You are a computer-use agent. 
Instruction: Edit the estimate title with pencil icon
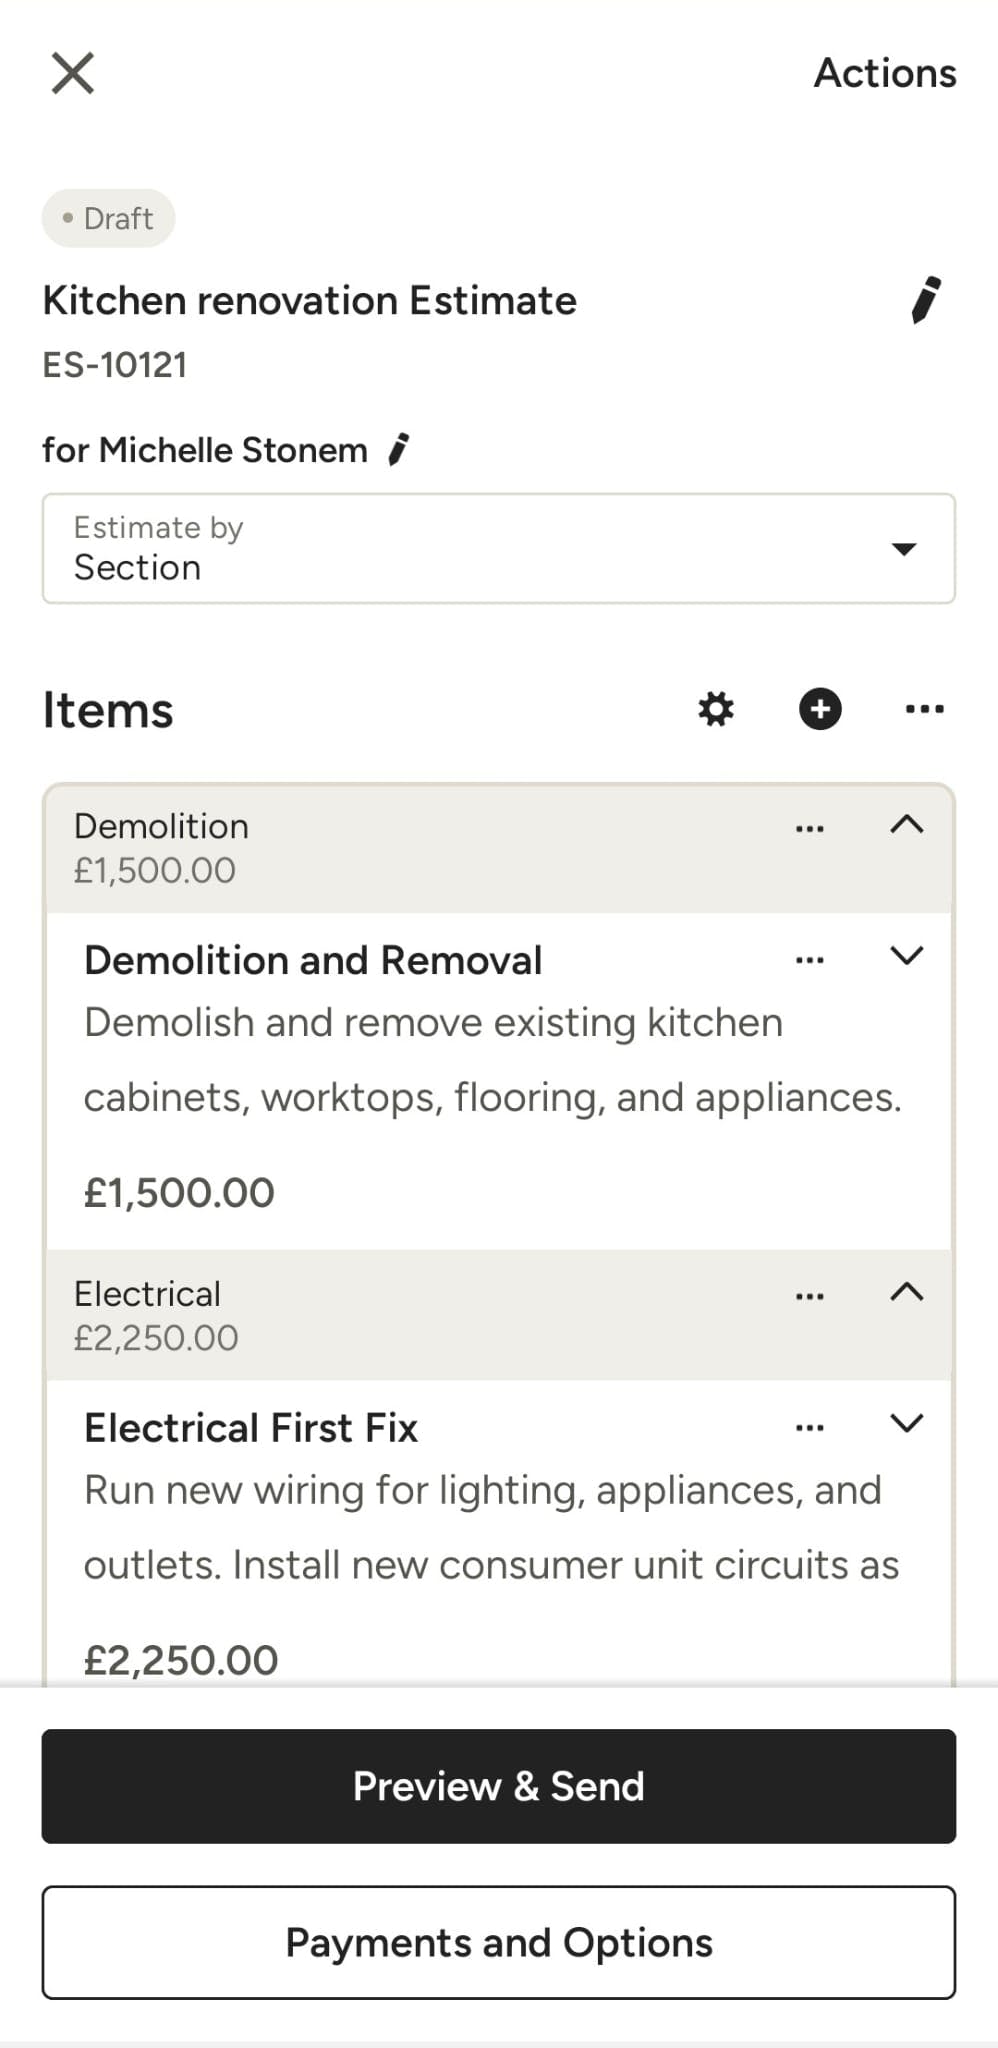coord(926,300)
